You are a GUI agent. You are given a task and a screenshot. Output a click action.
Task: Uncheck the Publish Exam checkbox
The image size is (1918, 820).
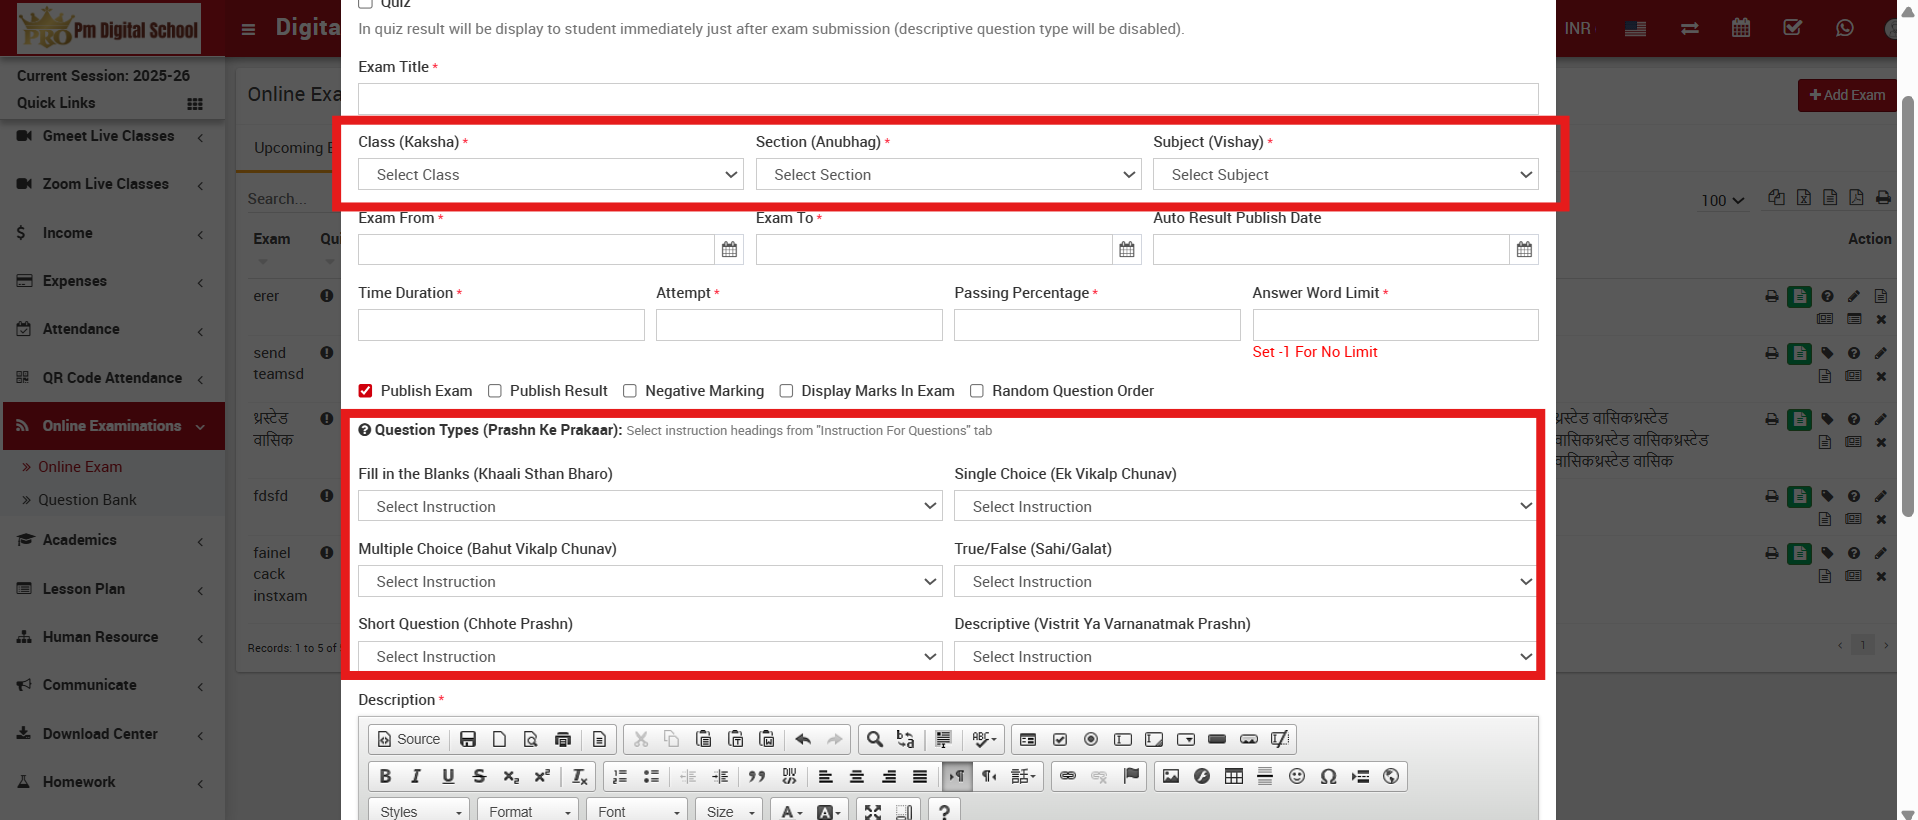366,391
